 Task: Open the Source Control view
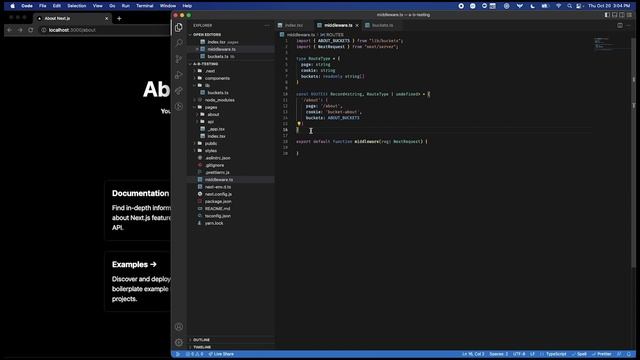point(179,59)
